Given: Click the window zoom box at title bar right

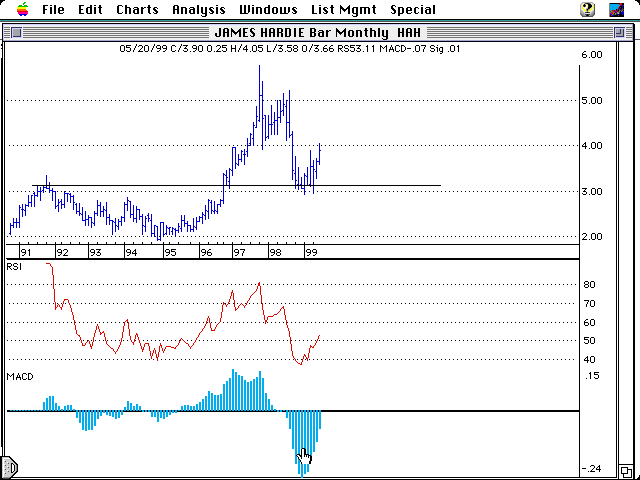Looking at the screenshot, I should [x=619, y=32].
